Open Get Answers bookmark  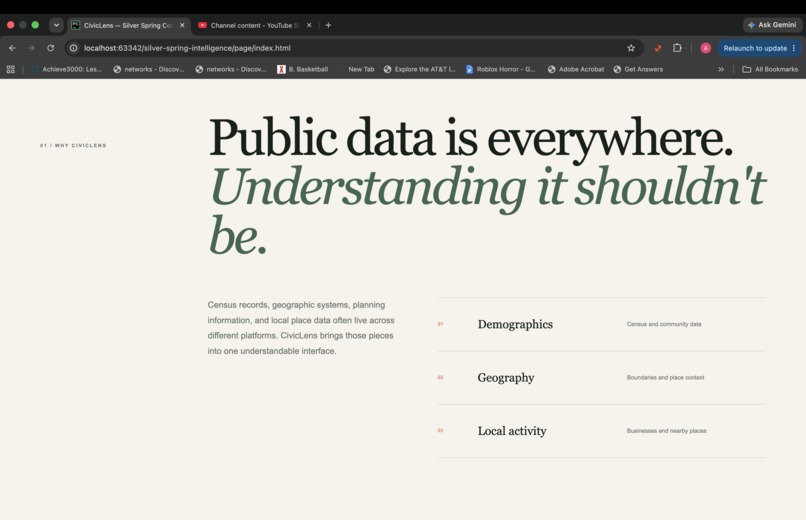[638, 69]
